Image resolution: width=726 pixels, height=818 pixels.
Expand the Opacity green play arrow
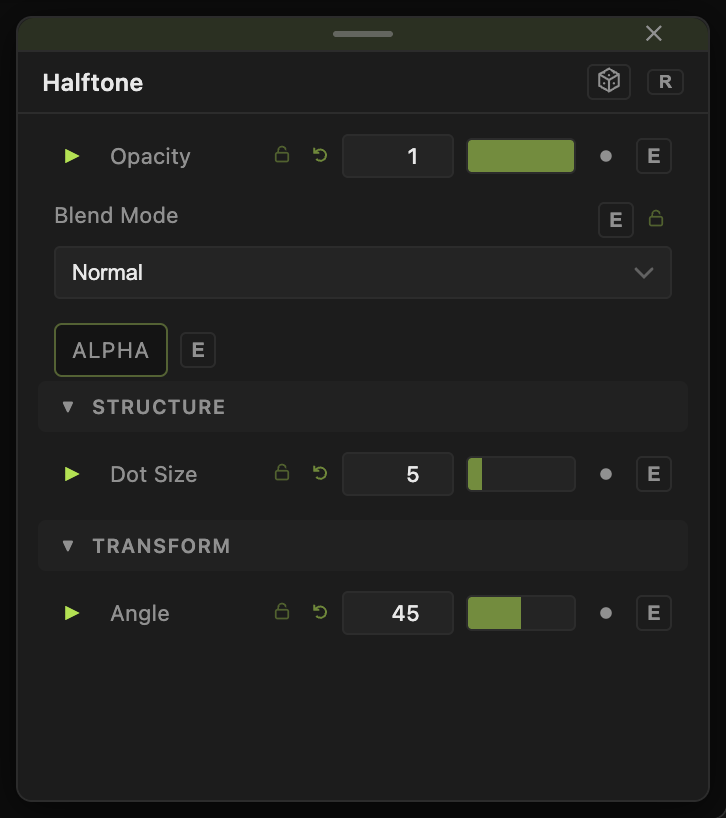coord(72,155)
